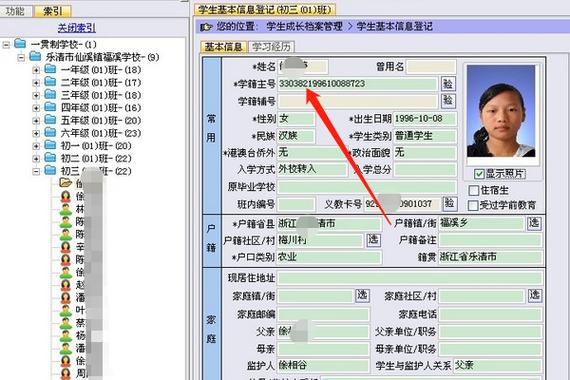
Task: Expand the 二年级 (01)班 node
Action: tap(36, 83)
